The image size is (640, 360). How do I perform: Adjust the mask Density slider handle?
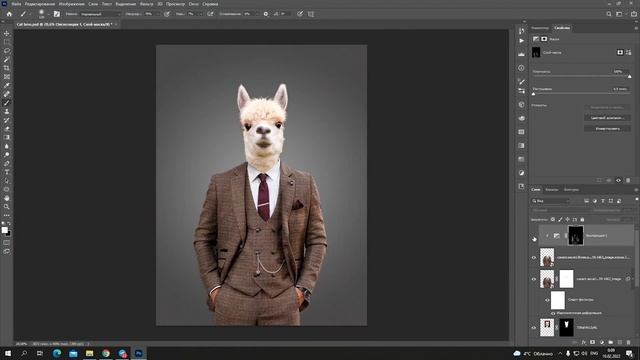coord(629,77)
